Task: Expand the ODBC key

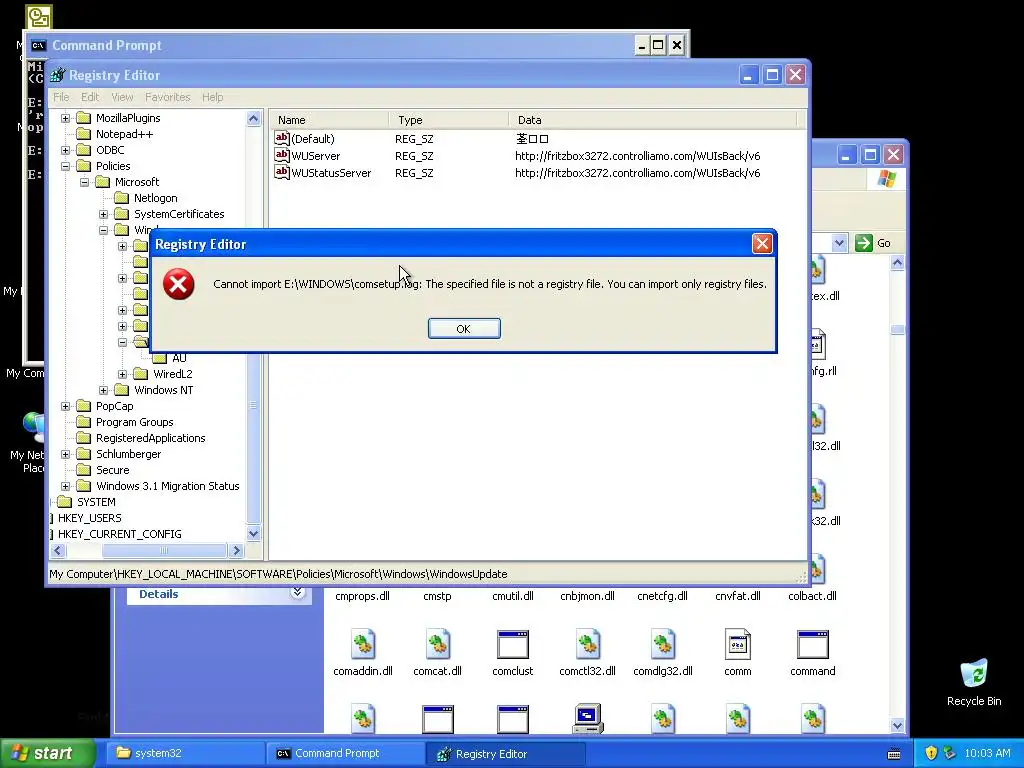Action: pyautogui.click(x=65, y=150)
